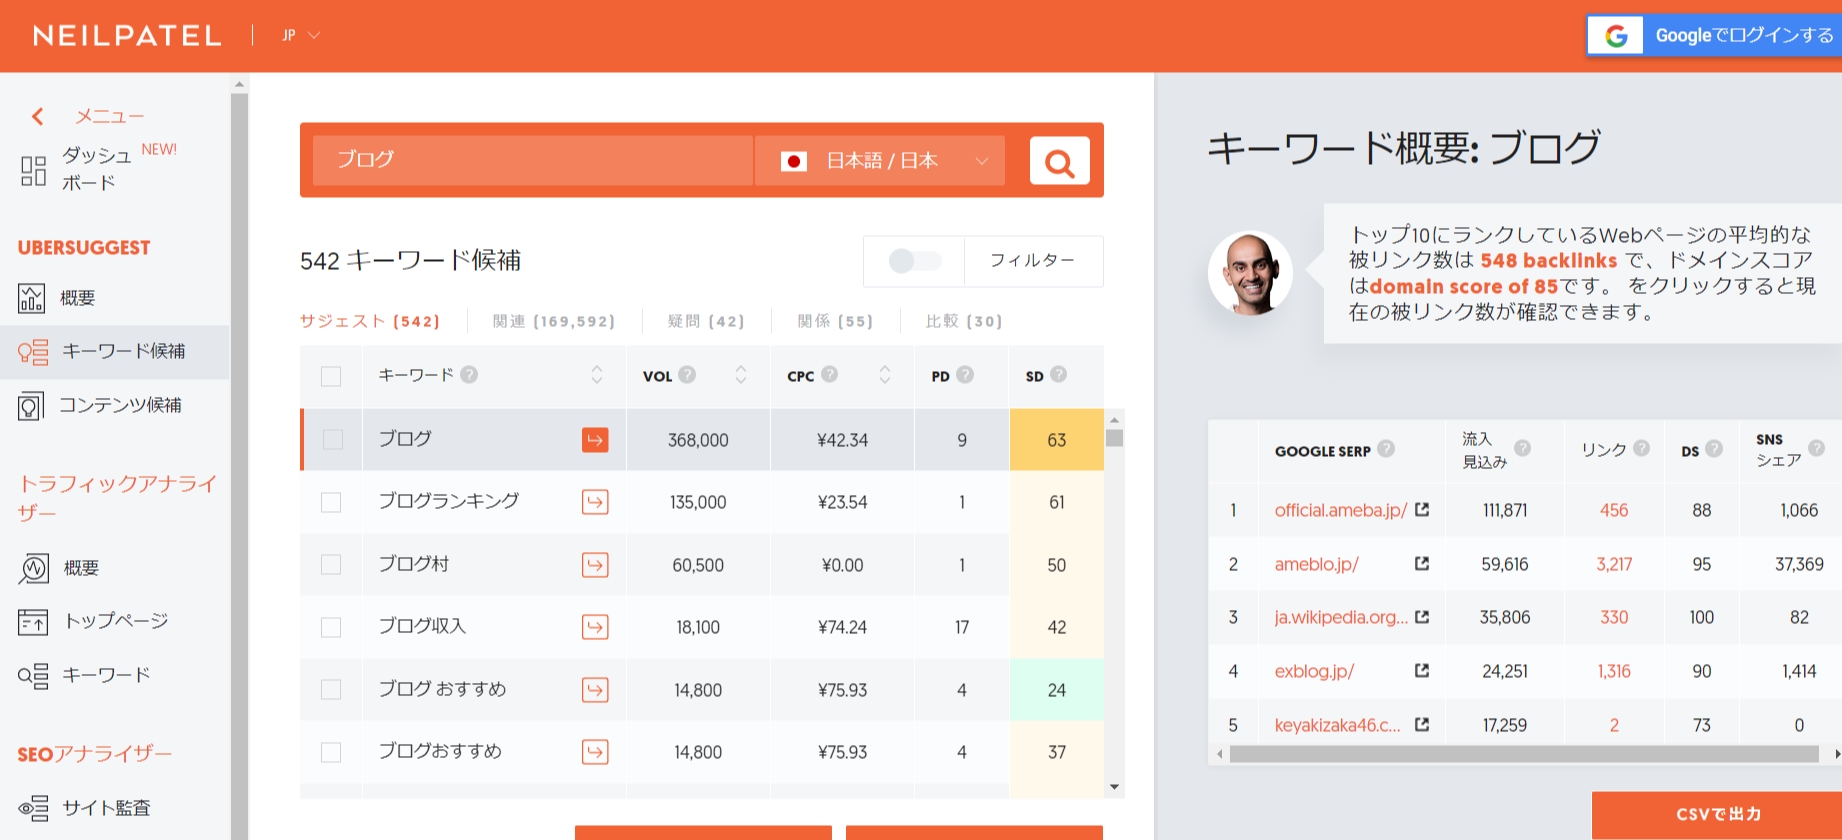This screenshot has width=1842, height=840.
Task: Click the arrow icon in ブログ row
Action: click(595, 440)
